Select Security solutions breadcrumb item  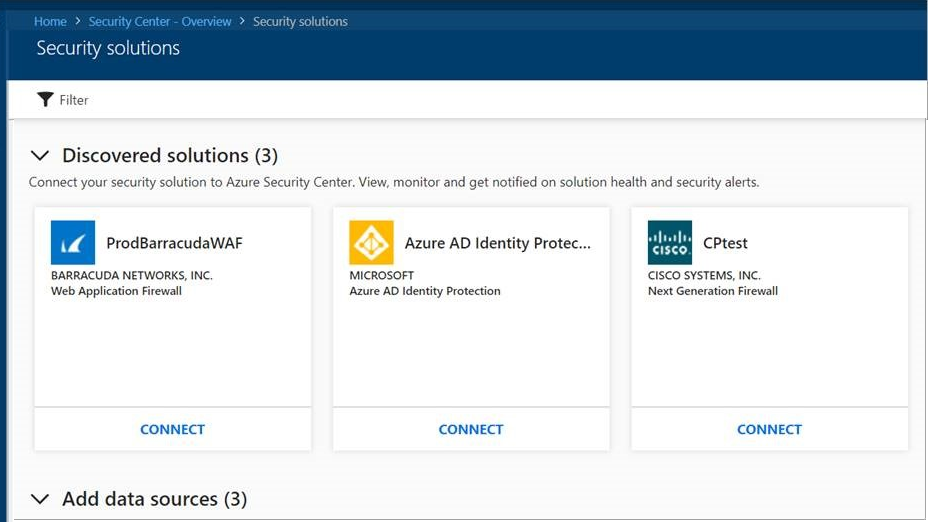point(300,21)
